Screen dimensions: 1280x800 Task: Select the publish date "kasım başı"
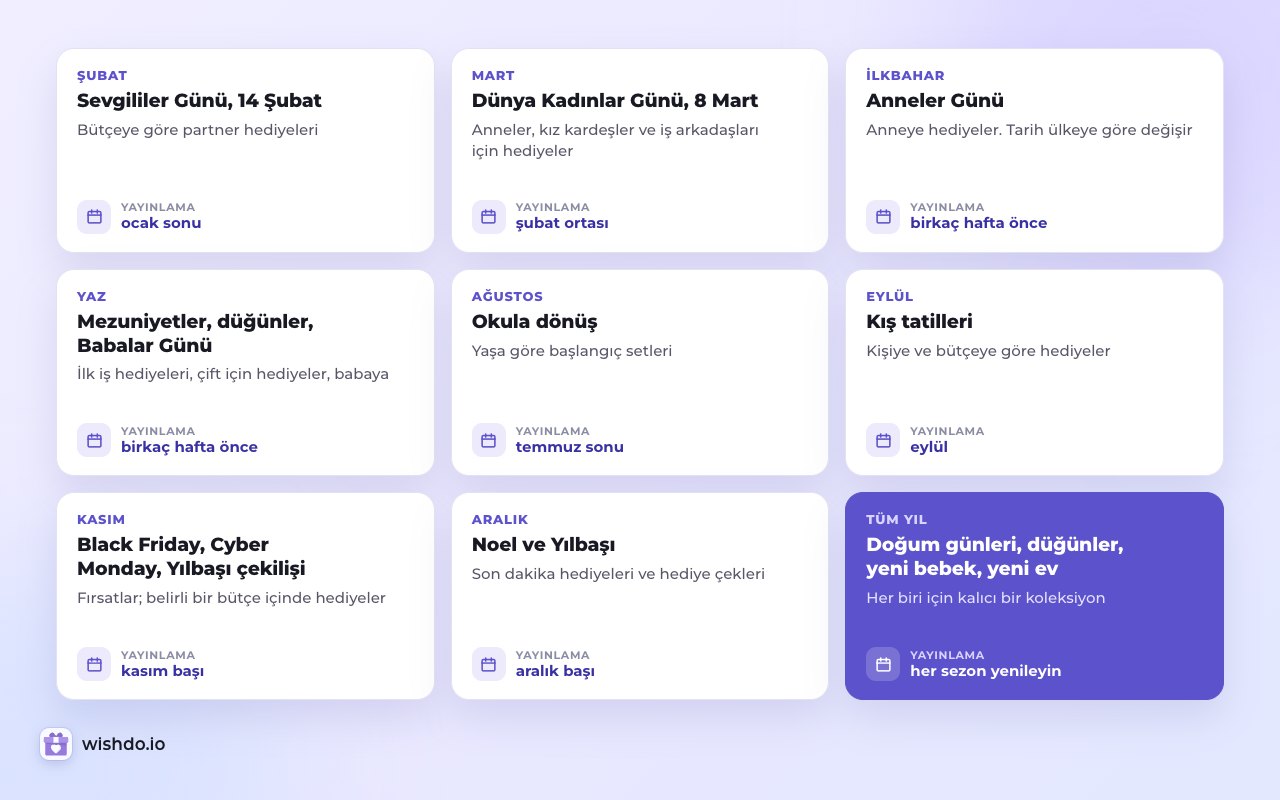(x=162, y=671)
